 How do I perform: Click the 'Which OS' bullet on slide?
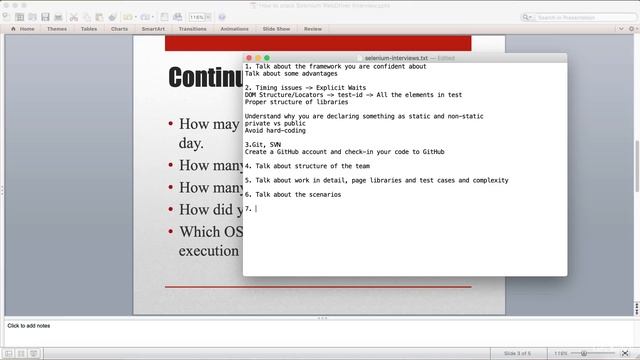tap(211, 232)
